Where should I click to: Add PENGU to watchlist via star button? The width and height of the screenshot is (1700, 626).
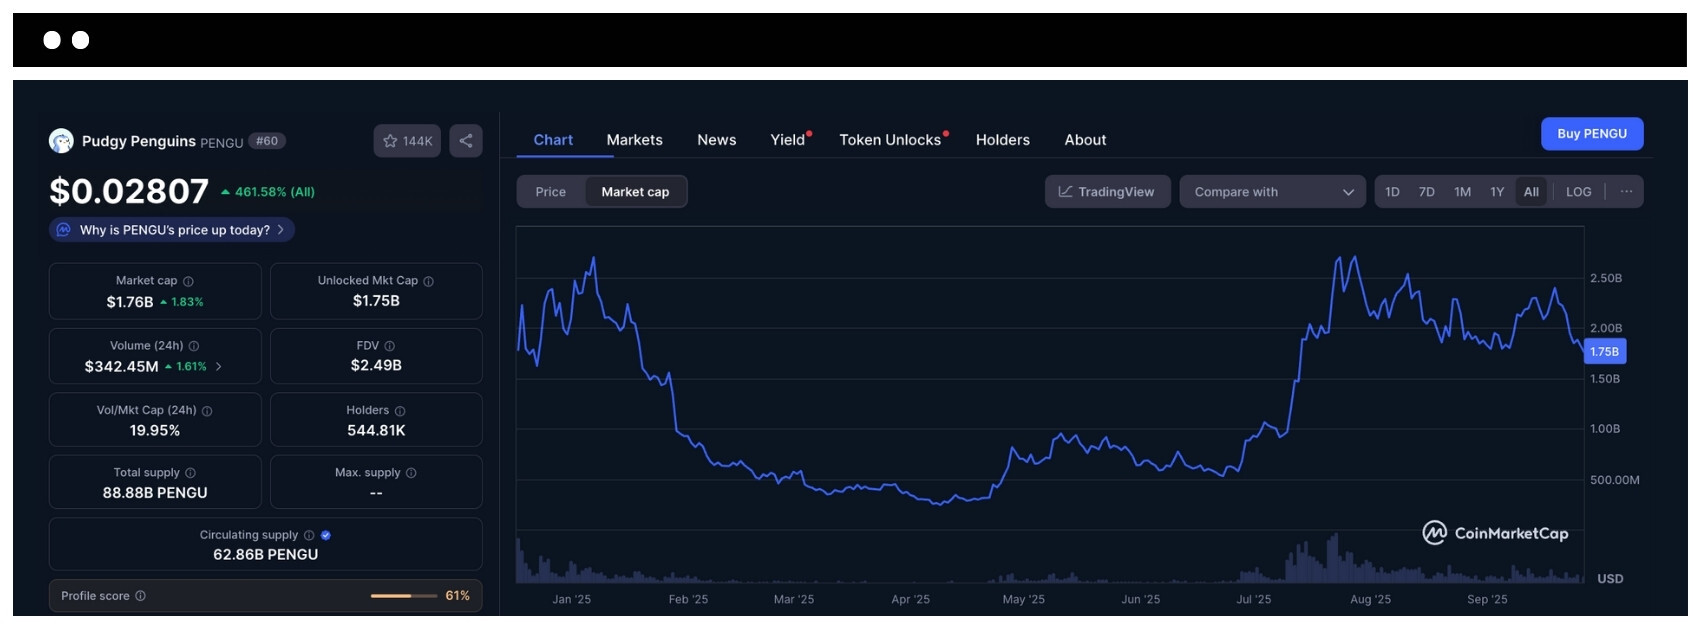tap(407, 141)
